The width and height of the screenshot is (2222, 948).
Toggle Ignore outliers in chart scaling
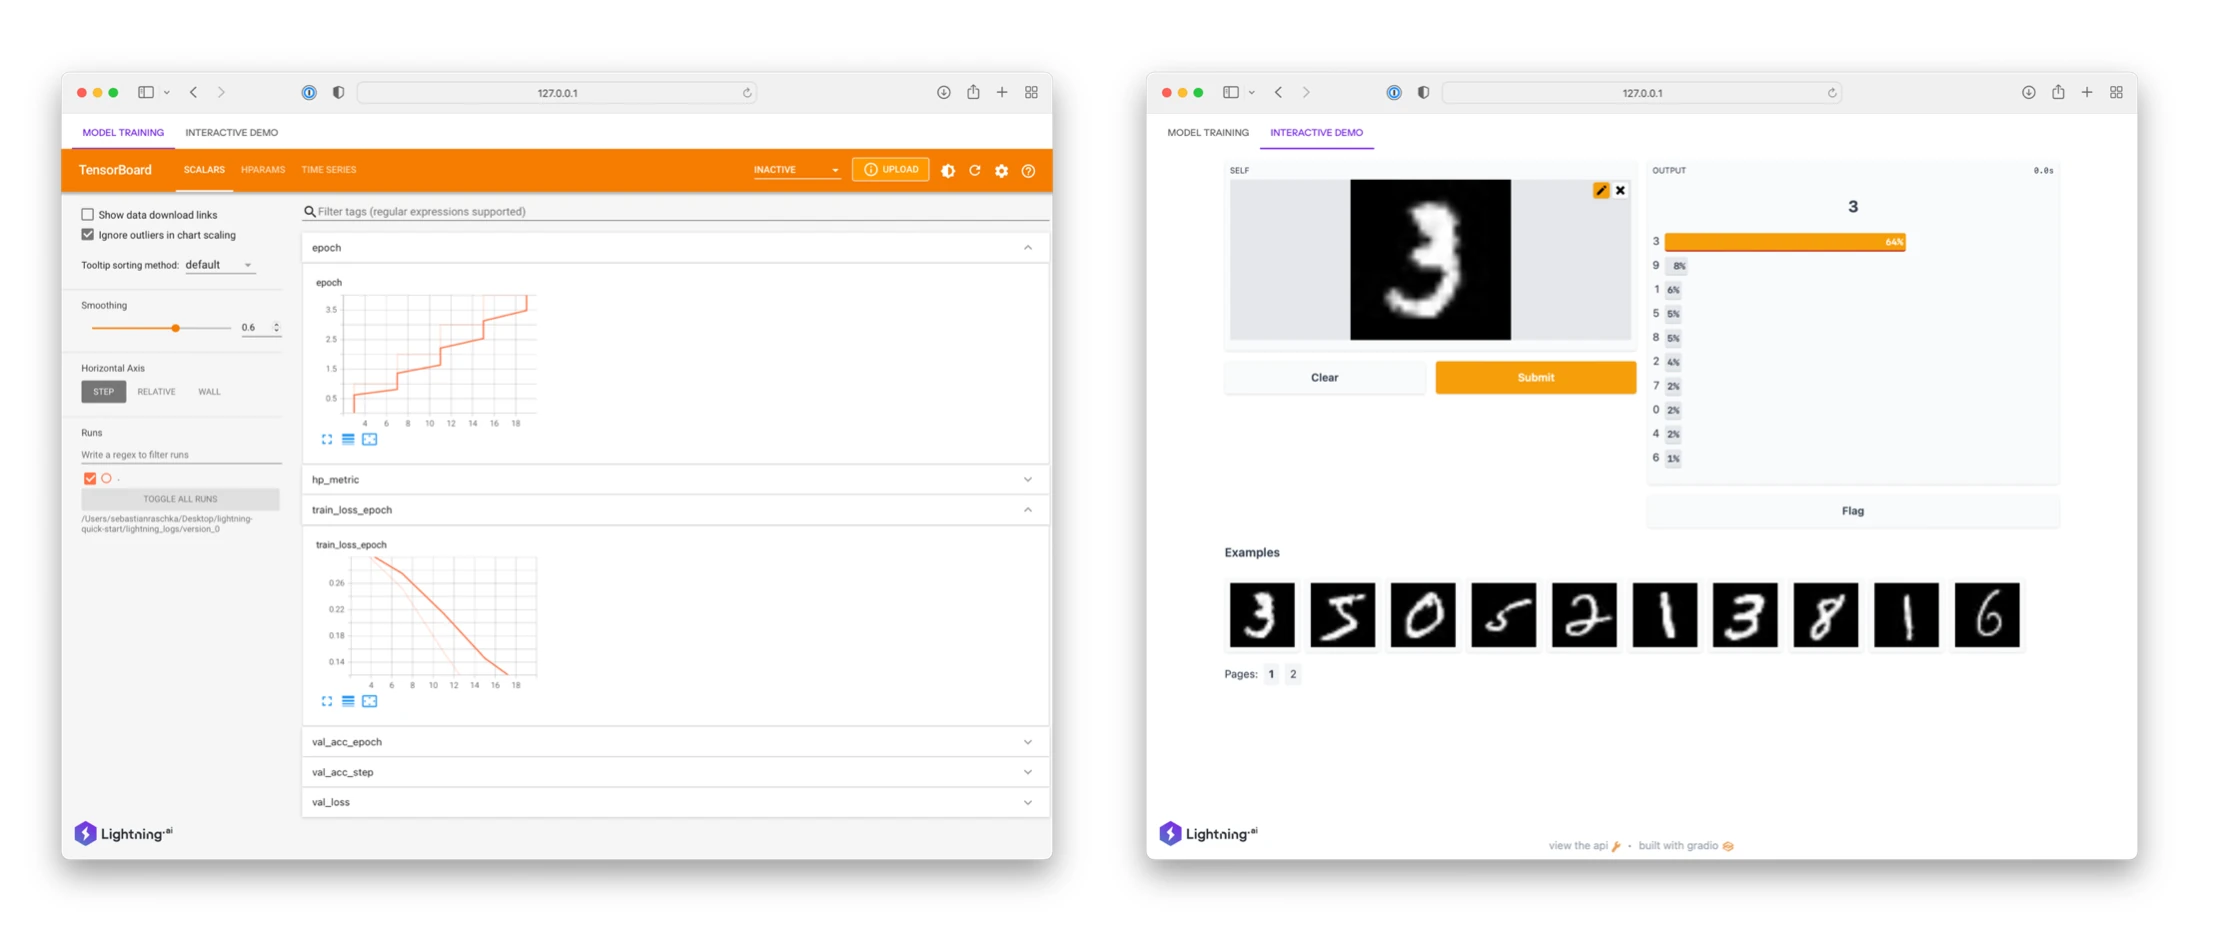click(x=88, y=235)
